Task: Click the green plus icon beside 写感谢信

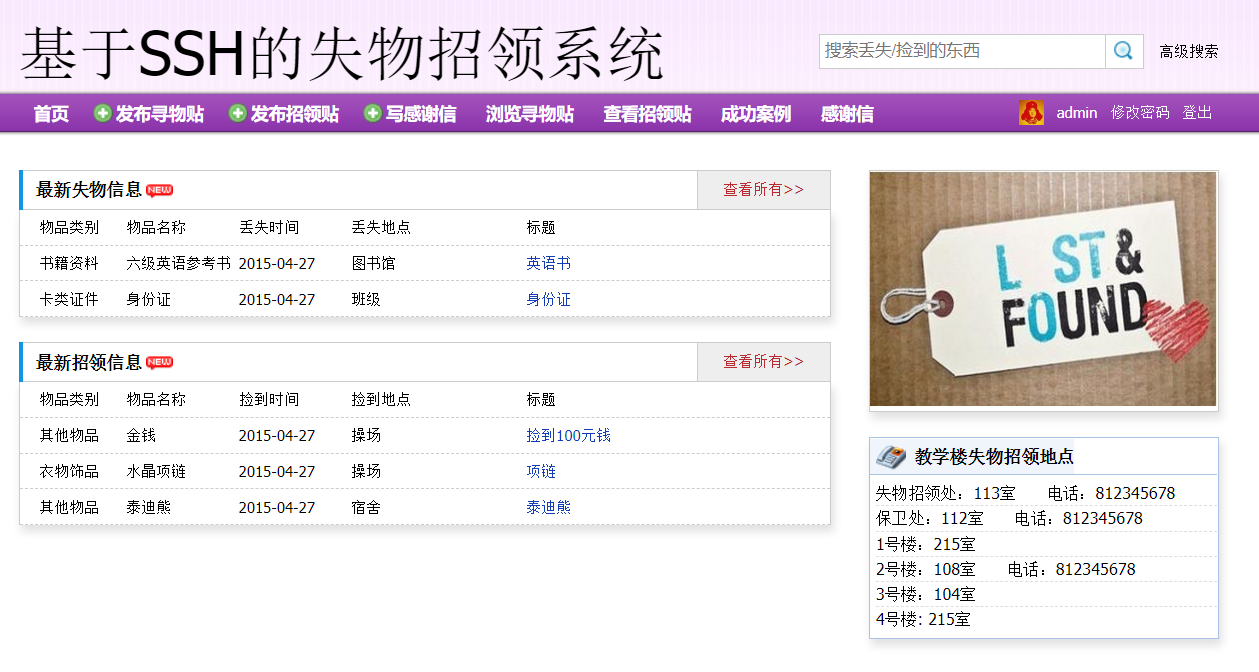Action: (x=373, y=113)
